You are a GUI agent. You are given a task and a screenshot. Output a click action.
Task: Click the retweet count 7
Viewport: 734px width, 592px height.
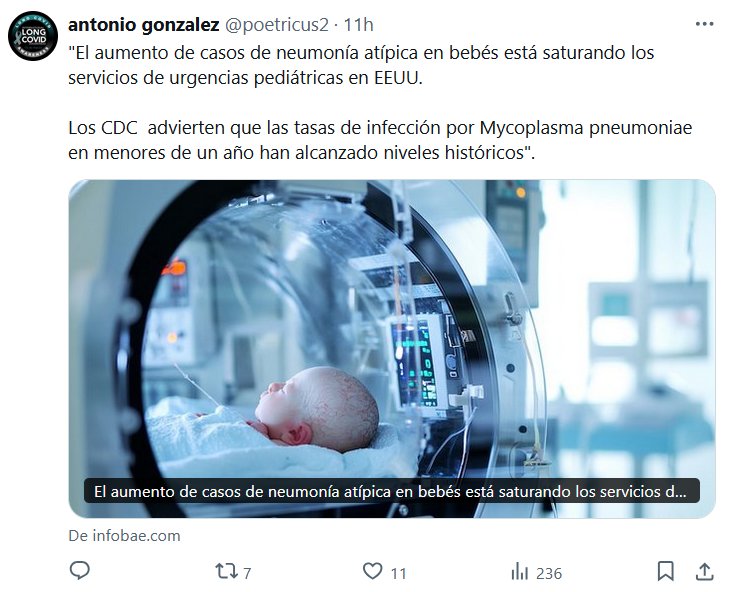[x=247, y=573]
